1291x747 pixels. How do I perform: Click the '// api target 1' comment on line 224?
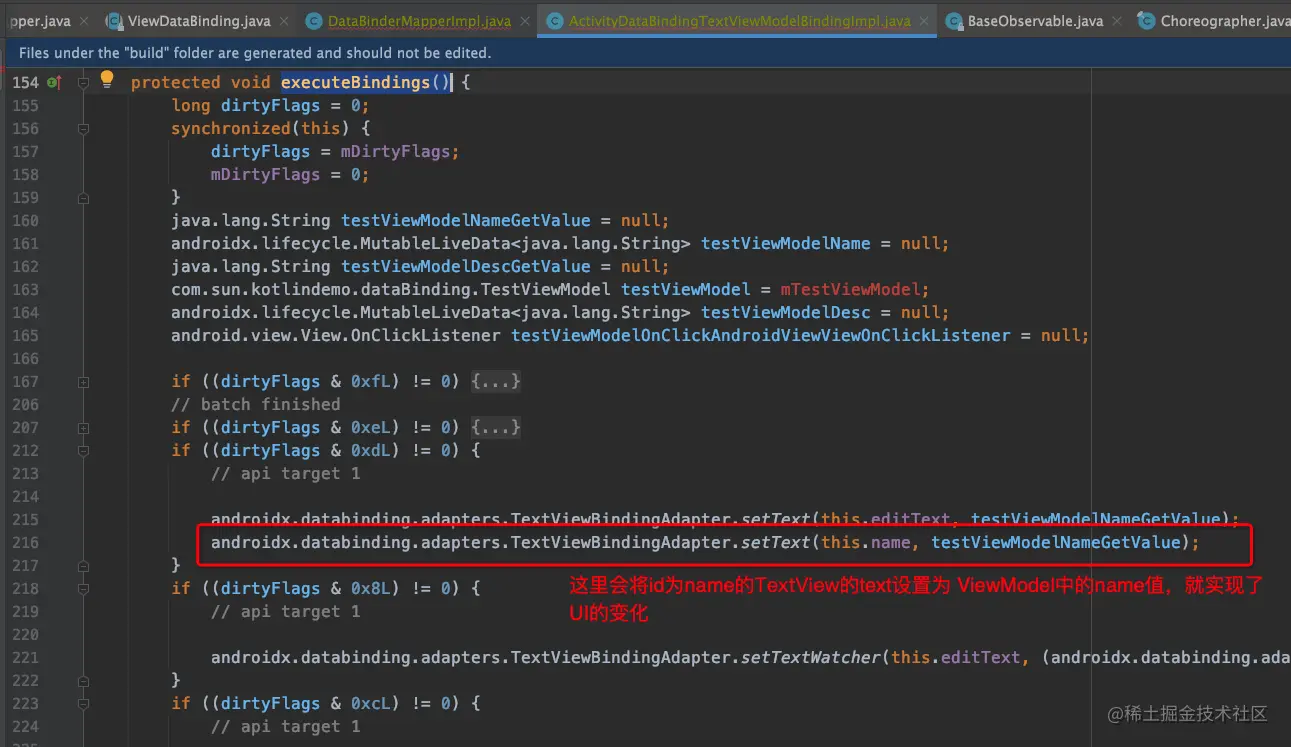tap(286, 726)
